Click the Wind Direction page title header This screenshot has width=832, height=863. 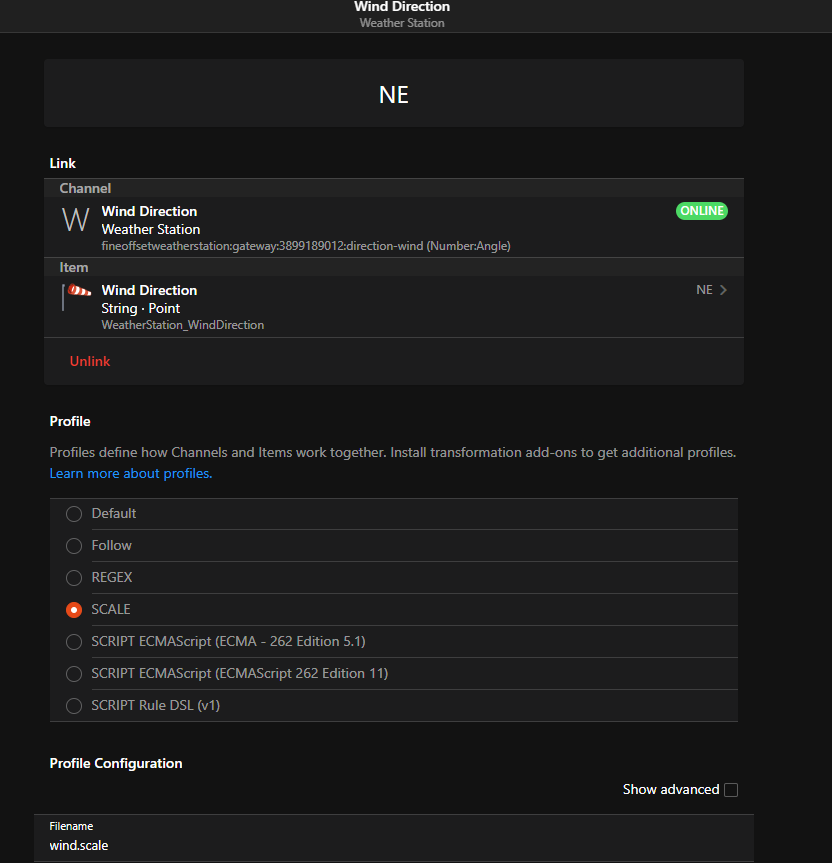[402, 8]
